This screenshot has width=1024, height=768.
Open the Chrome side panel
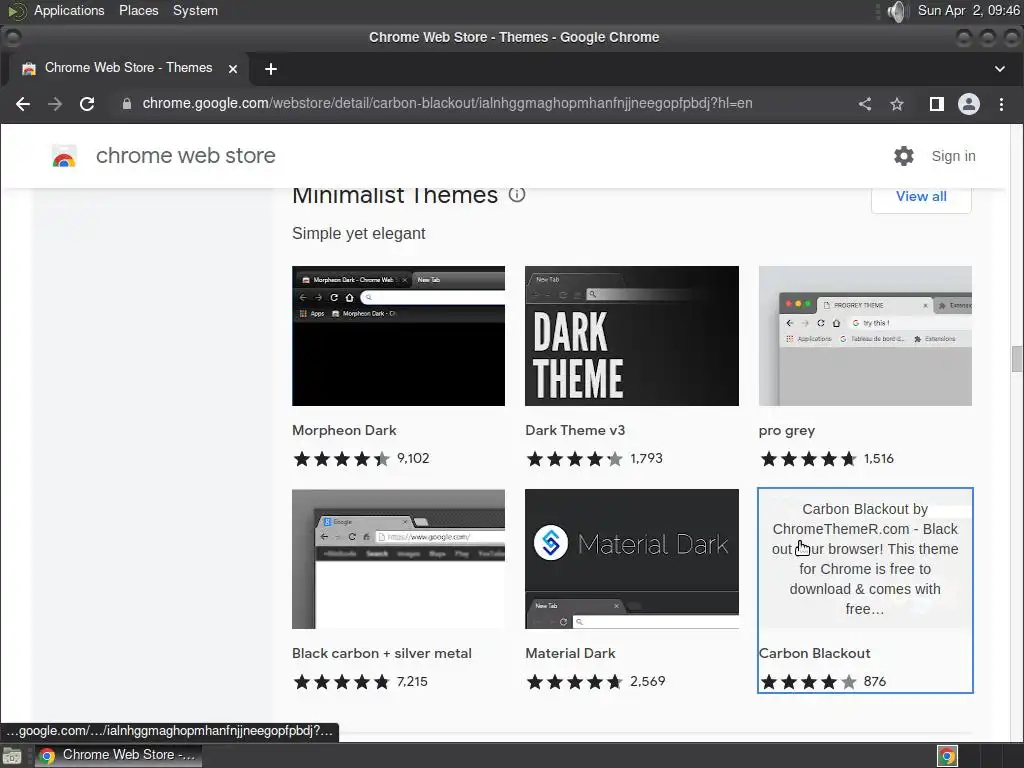point(936,104)
